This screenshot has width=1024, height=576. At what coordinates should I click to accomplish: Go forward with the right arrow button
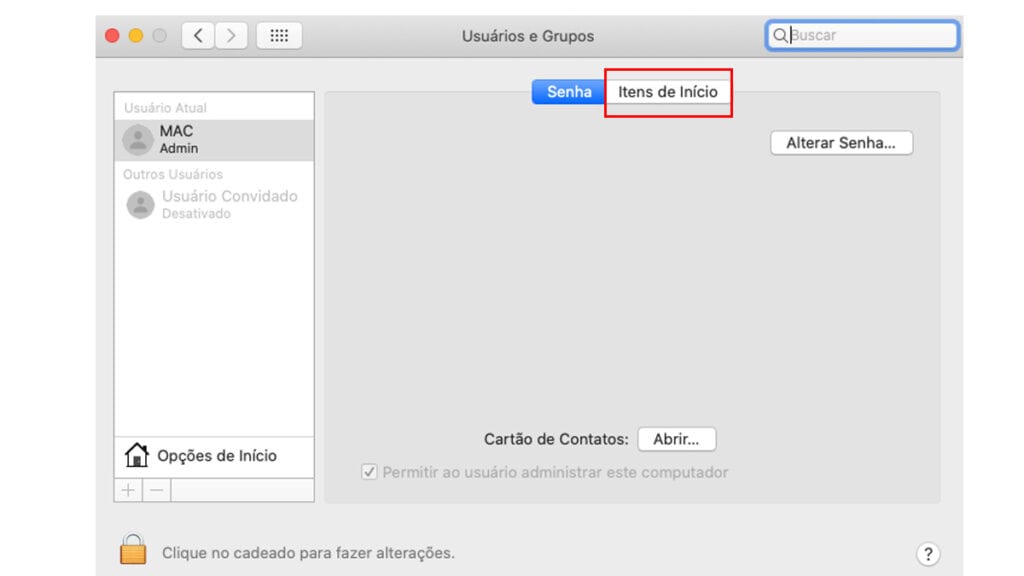231,35
